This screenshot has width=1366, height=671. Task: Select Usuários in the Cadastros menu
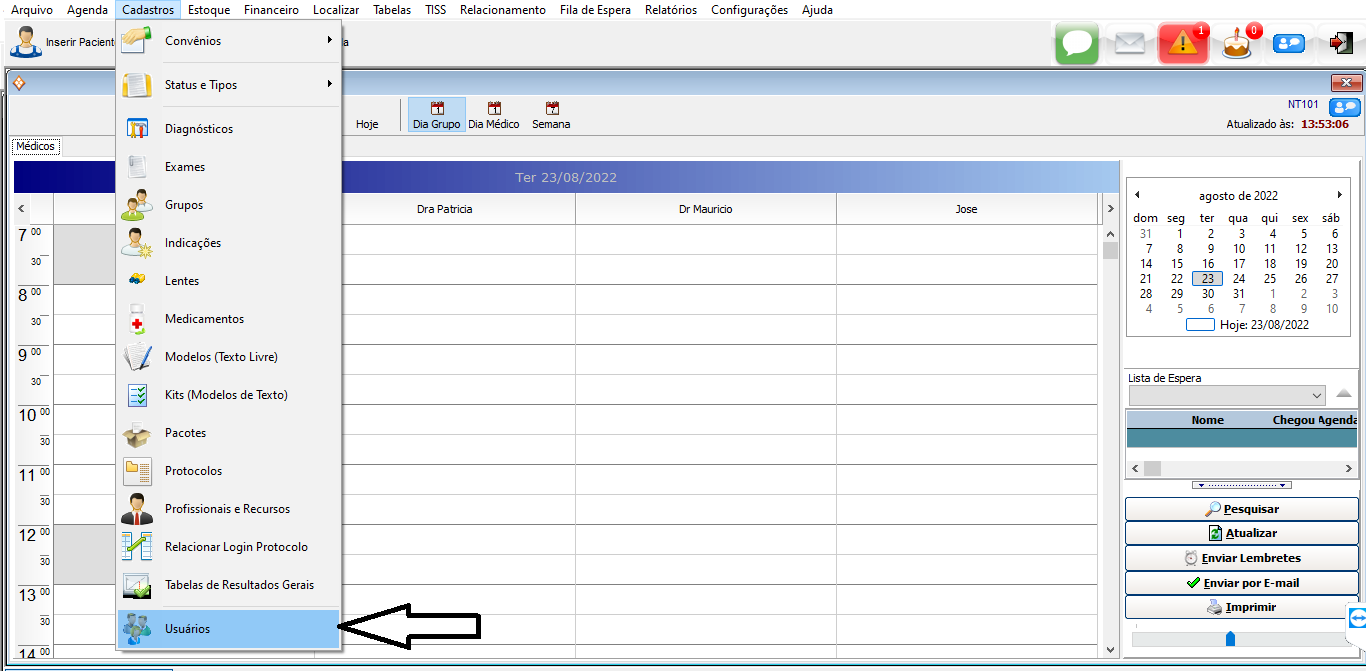[187, 629]
